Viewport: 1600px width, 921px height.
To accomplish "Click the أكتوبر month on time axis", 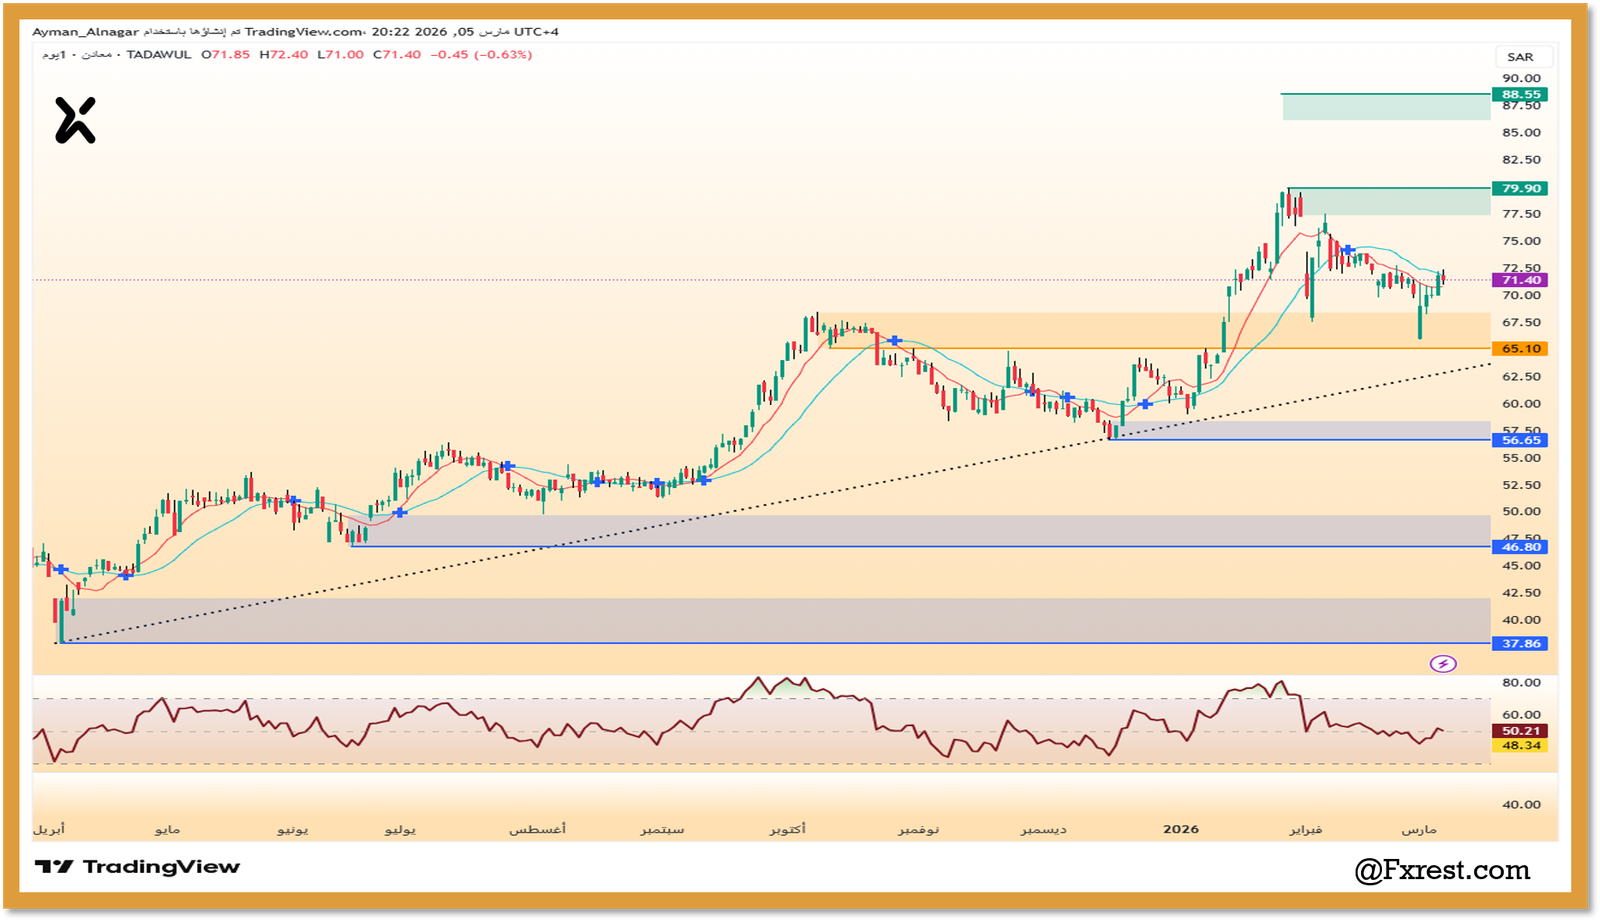I will click(x=787, y=829).
